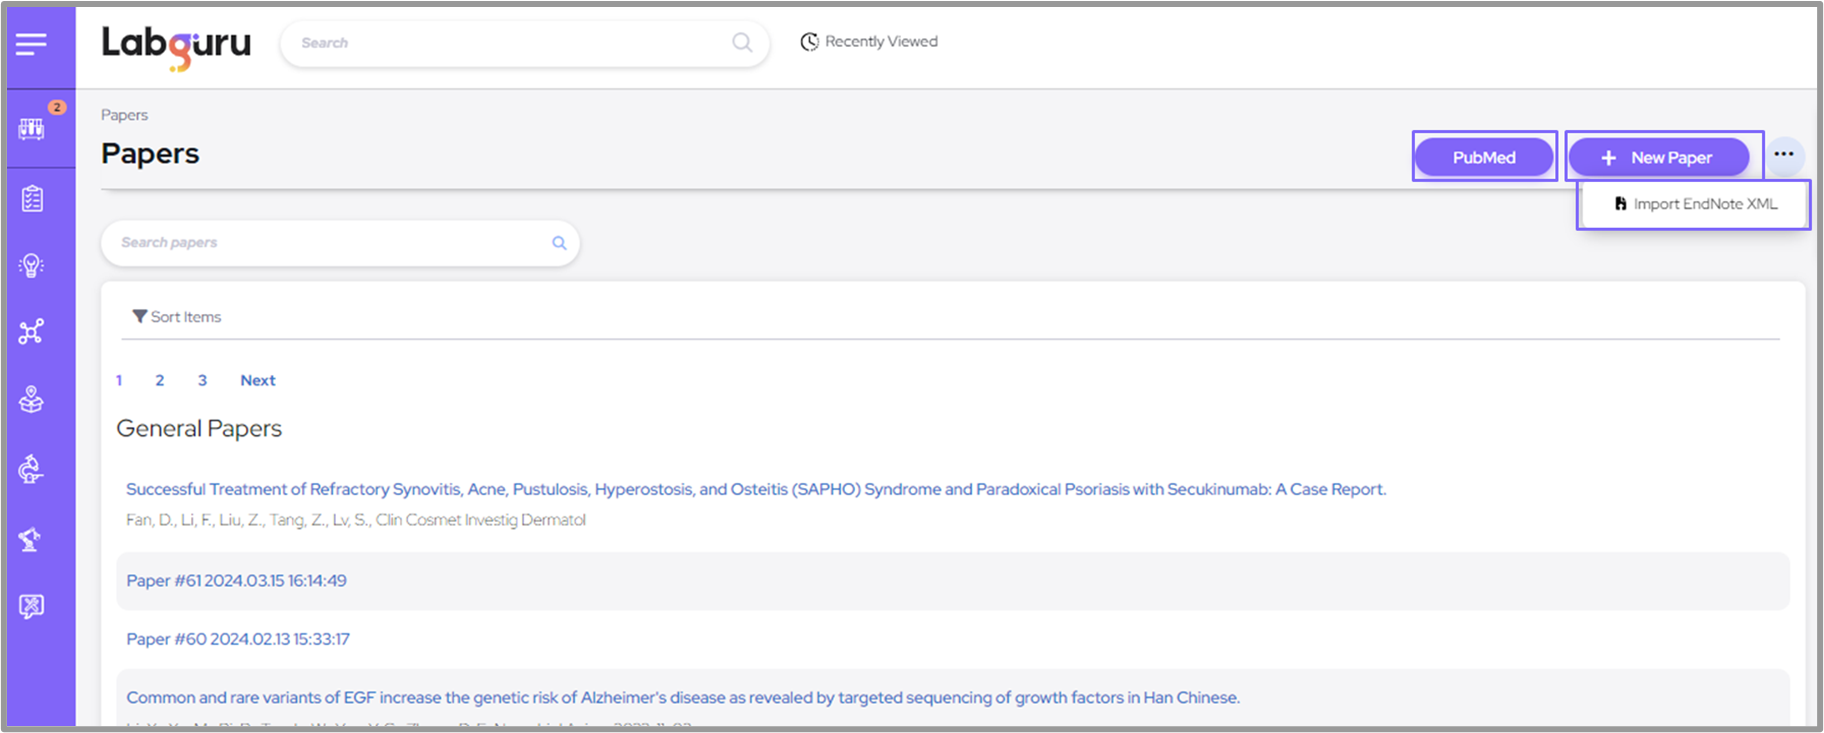The height and width of the screenshot is (733, 1824).
Task: Open the clipboard checklist sidebar icon
Action: [32, 199]
